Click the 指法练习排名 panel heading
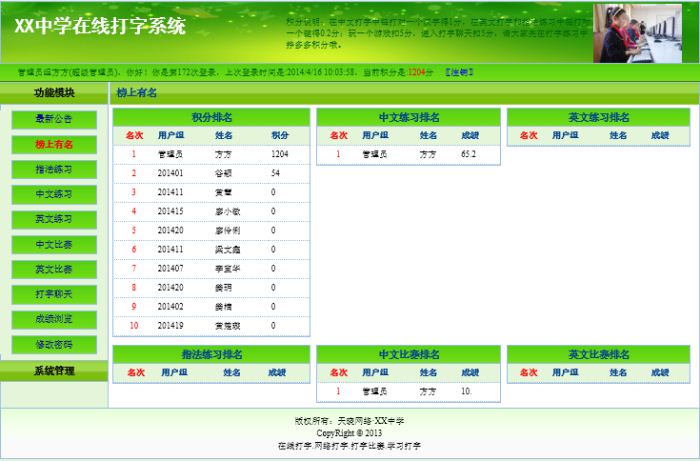 (211, 354)
